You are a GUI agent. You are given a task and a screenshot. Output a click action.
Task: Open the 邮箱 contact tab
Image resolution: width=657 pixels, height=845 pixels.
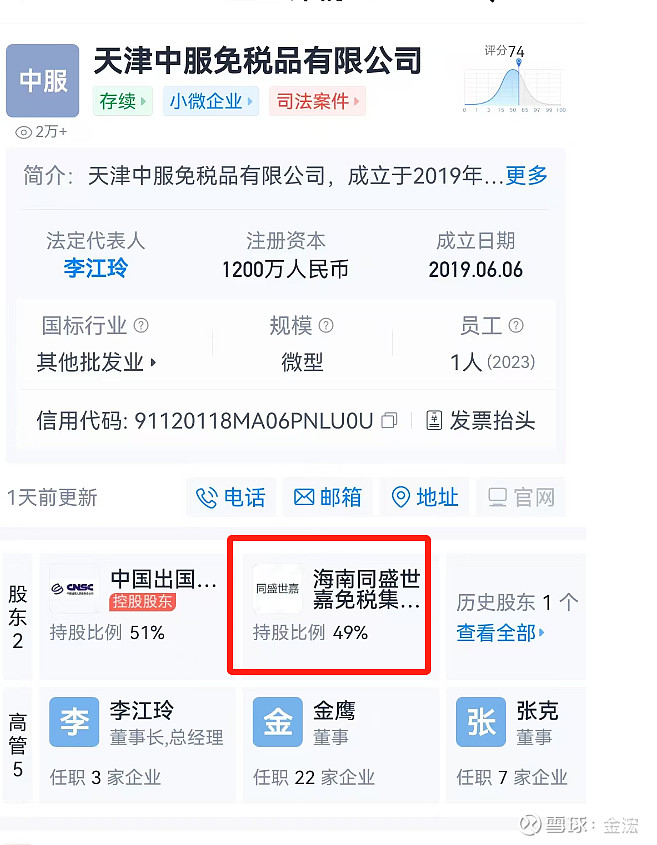[328, 497]
